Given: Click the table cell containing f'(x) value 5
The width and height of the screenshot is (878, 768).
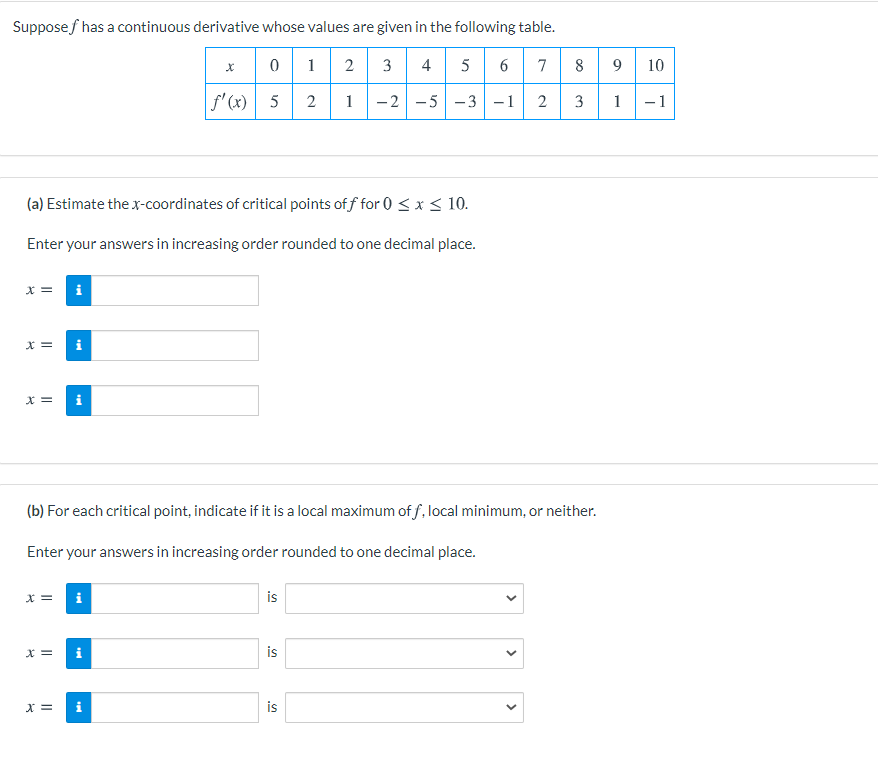Looking at the screenshot, I should click(273, 100).
